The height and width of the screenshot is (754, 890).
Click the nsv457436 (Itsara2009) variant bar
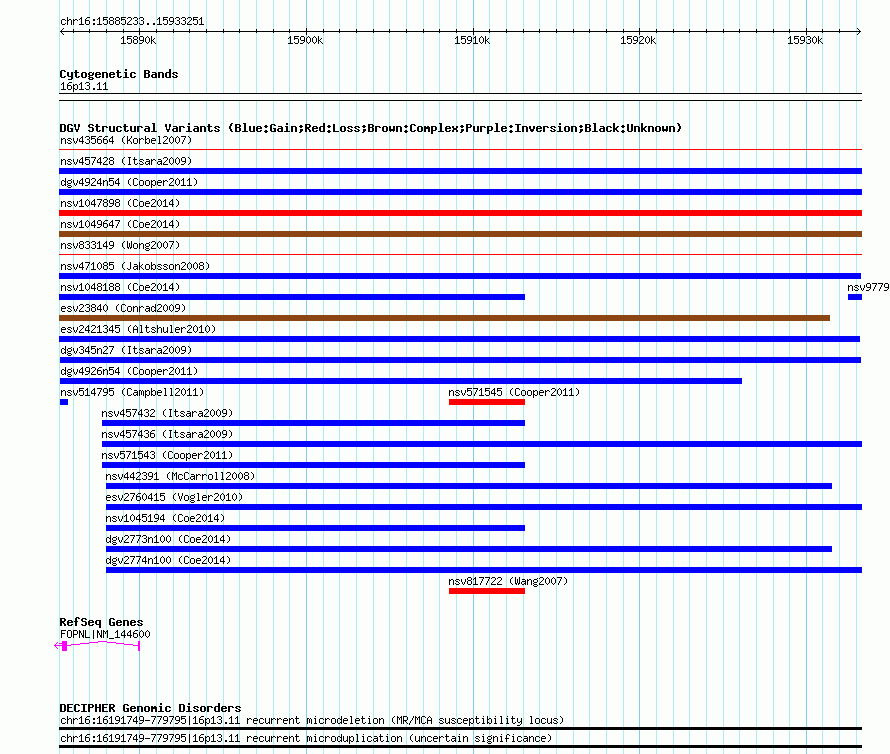click(x=482, y=444)
